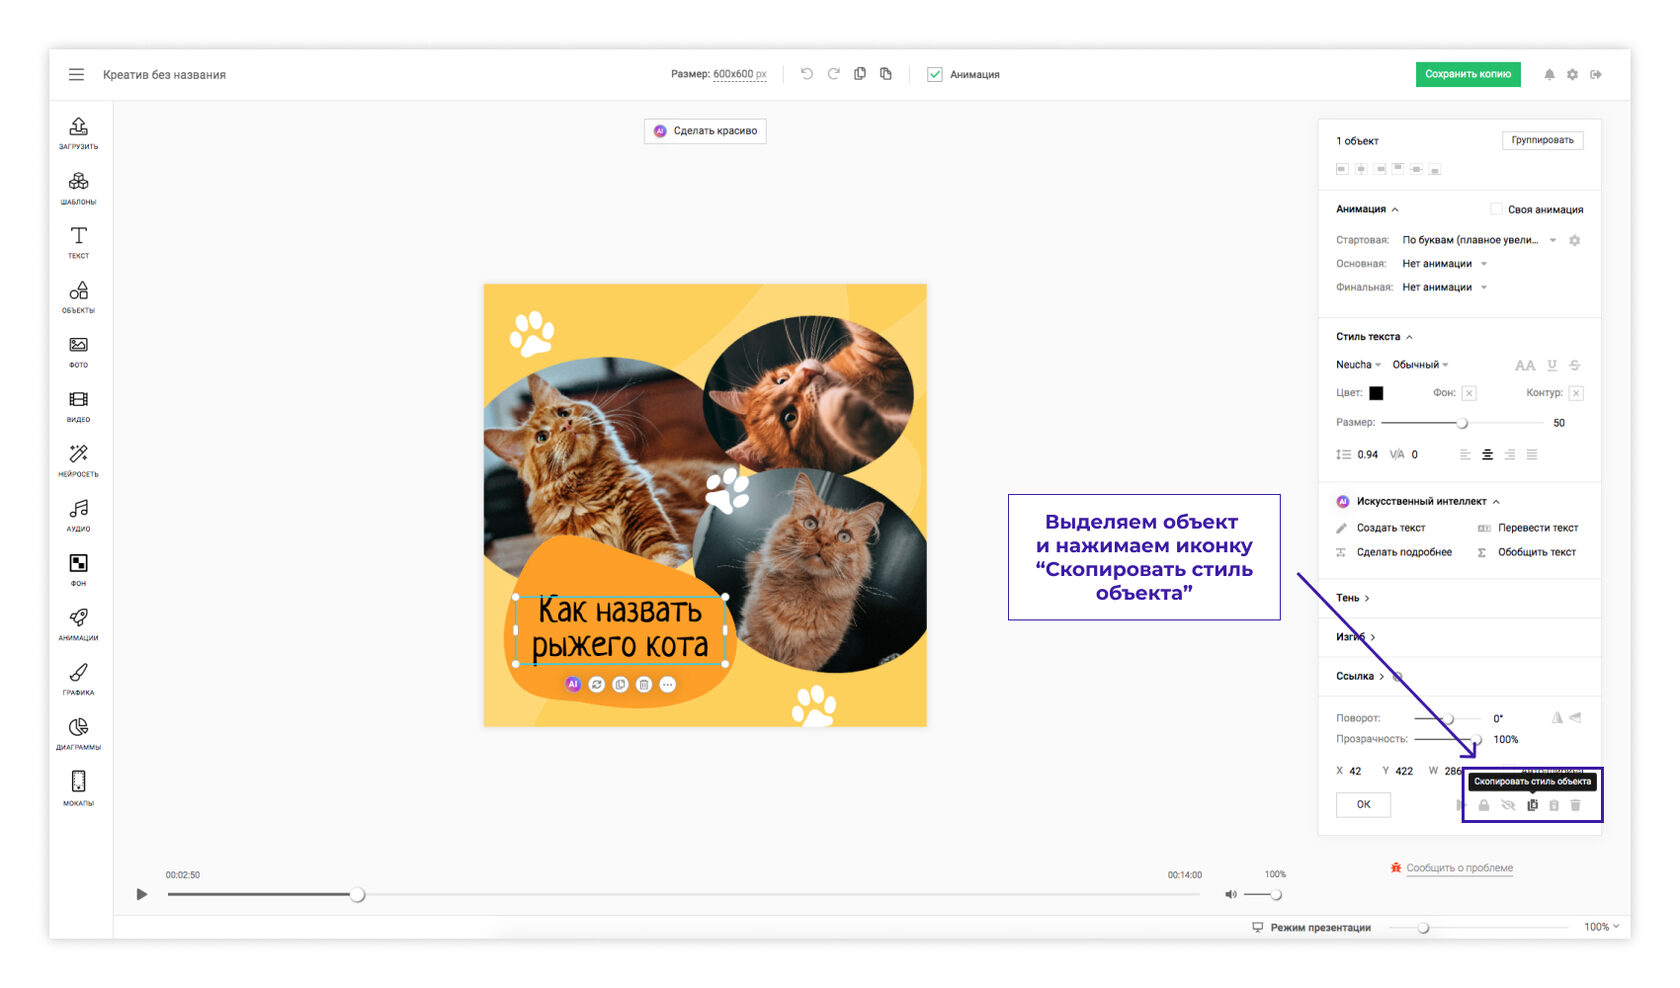This screenshot has width=1680, height=988.
Task: Toggle the Анимация checkbox in top bar
Action: pyautogui.click(x=935, y=74)
